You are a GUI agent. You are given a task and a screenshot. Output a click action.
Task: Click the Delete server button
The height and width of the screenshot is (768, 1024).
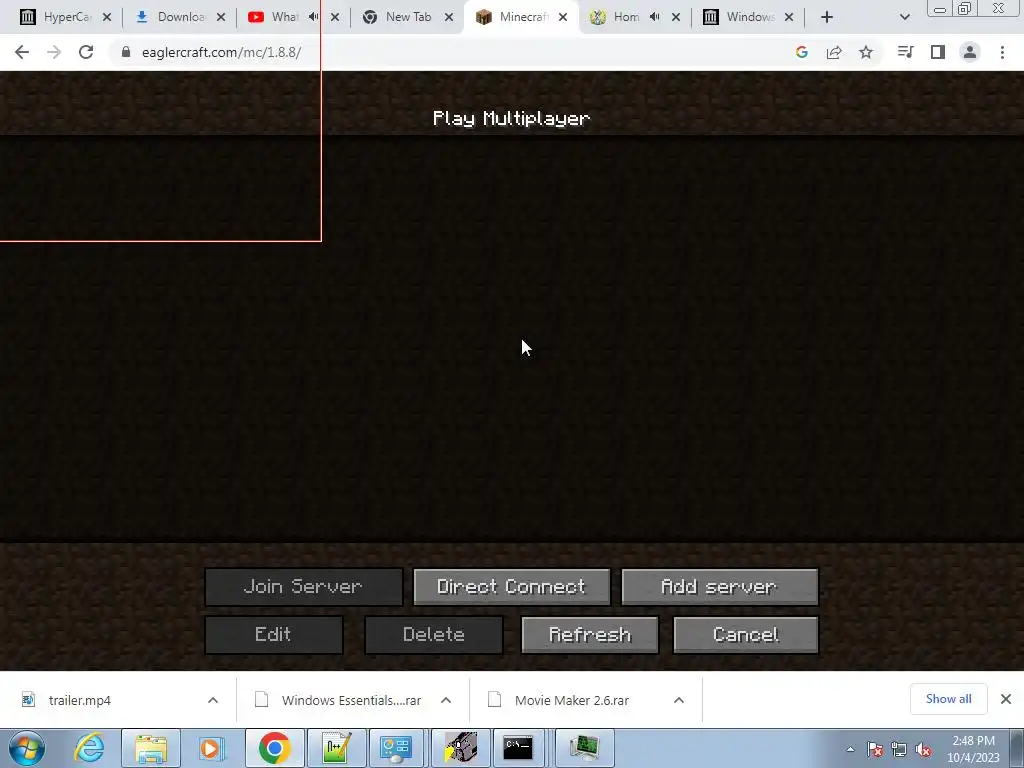[x=434, y=635]
